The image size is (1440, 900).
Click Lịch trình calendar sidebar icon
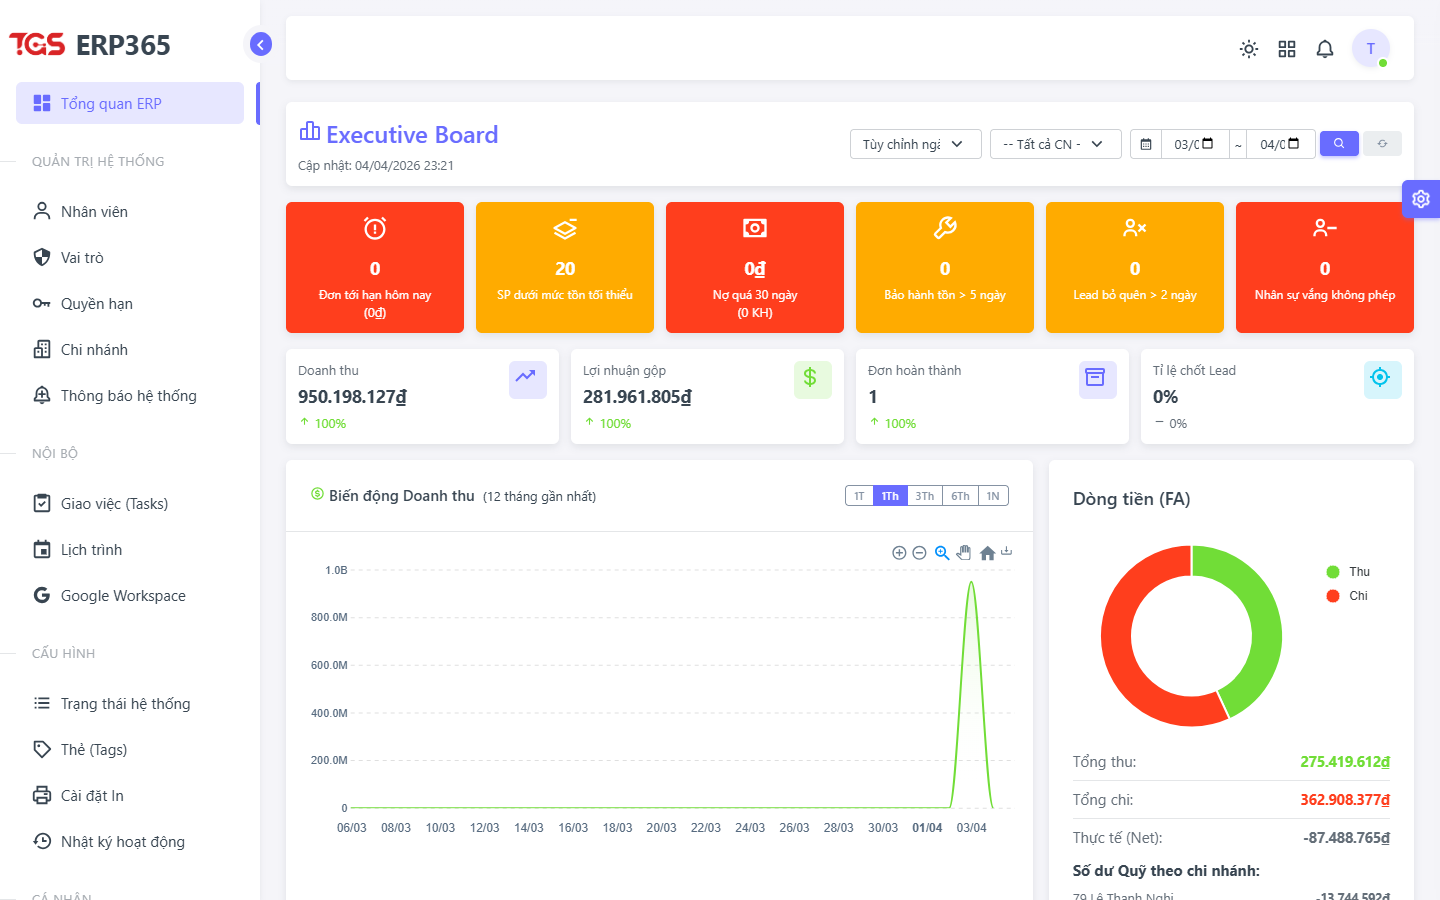(42, 549)
